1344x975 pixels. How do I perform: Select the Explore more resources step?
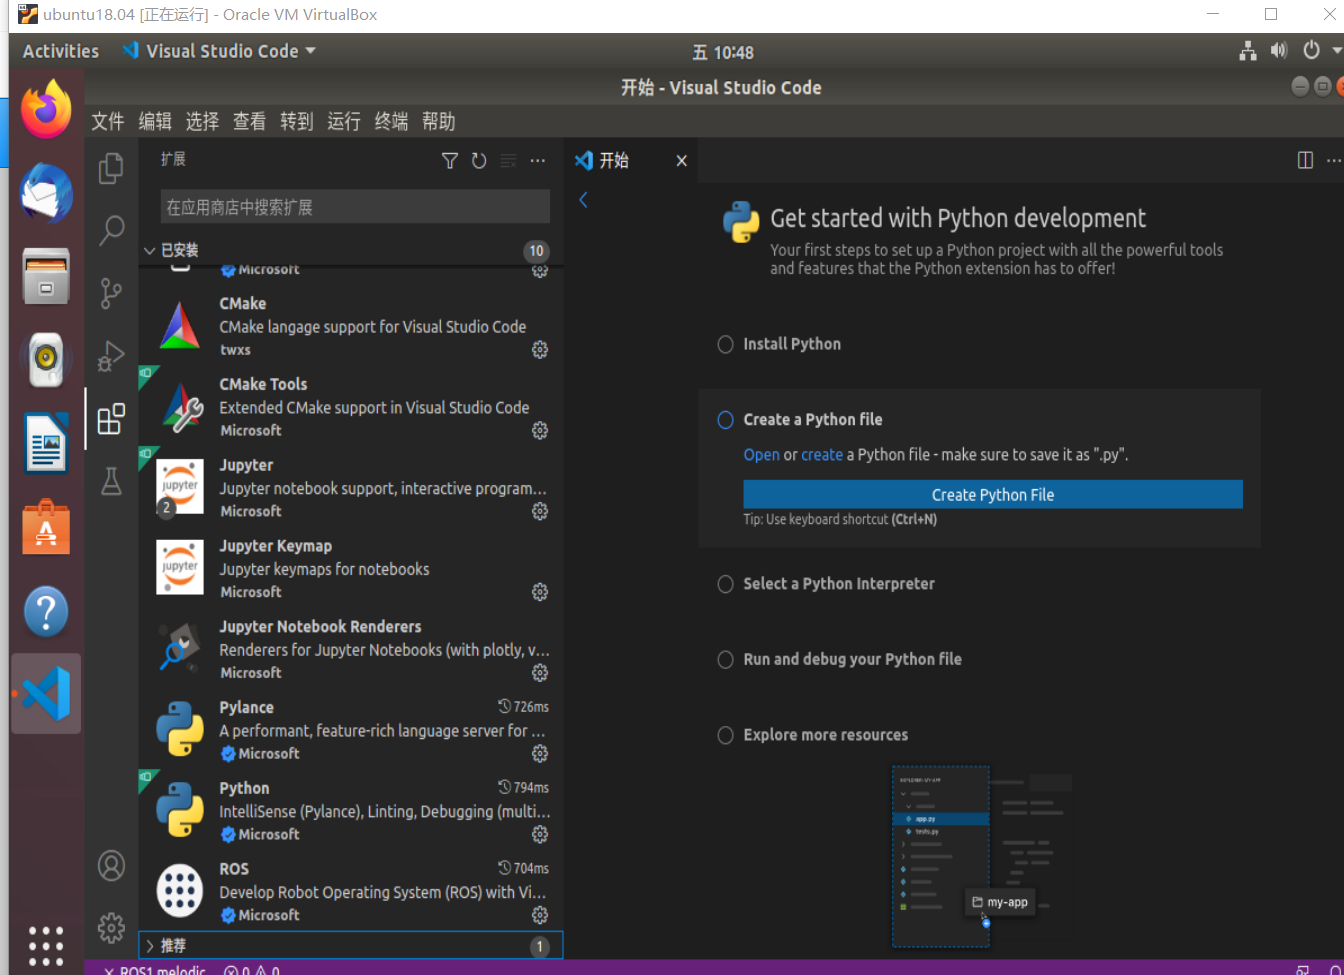tap(725, 735)
